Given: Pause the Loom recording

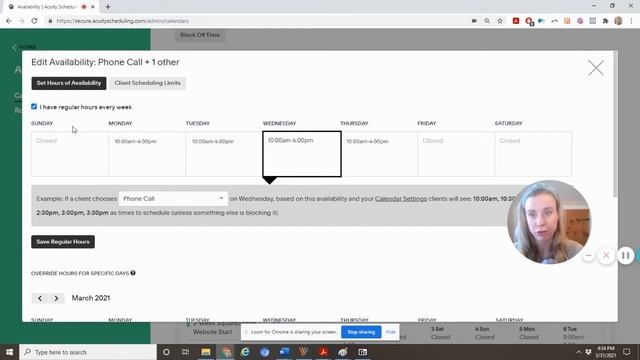Looking at the screenshot, I should pos(625,256).
